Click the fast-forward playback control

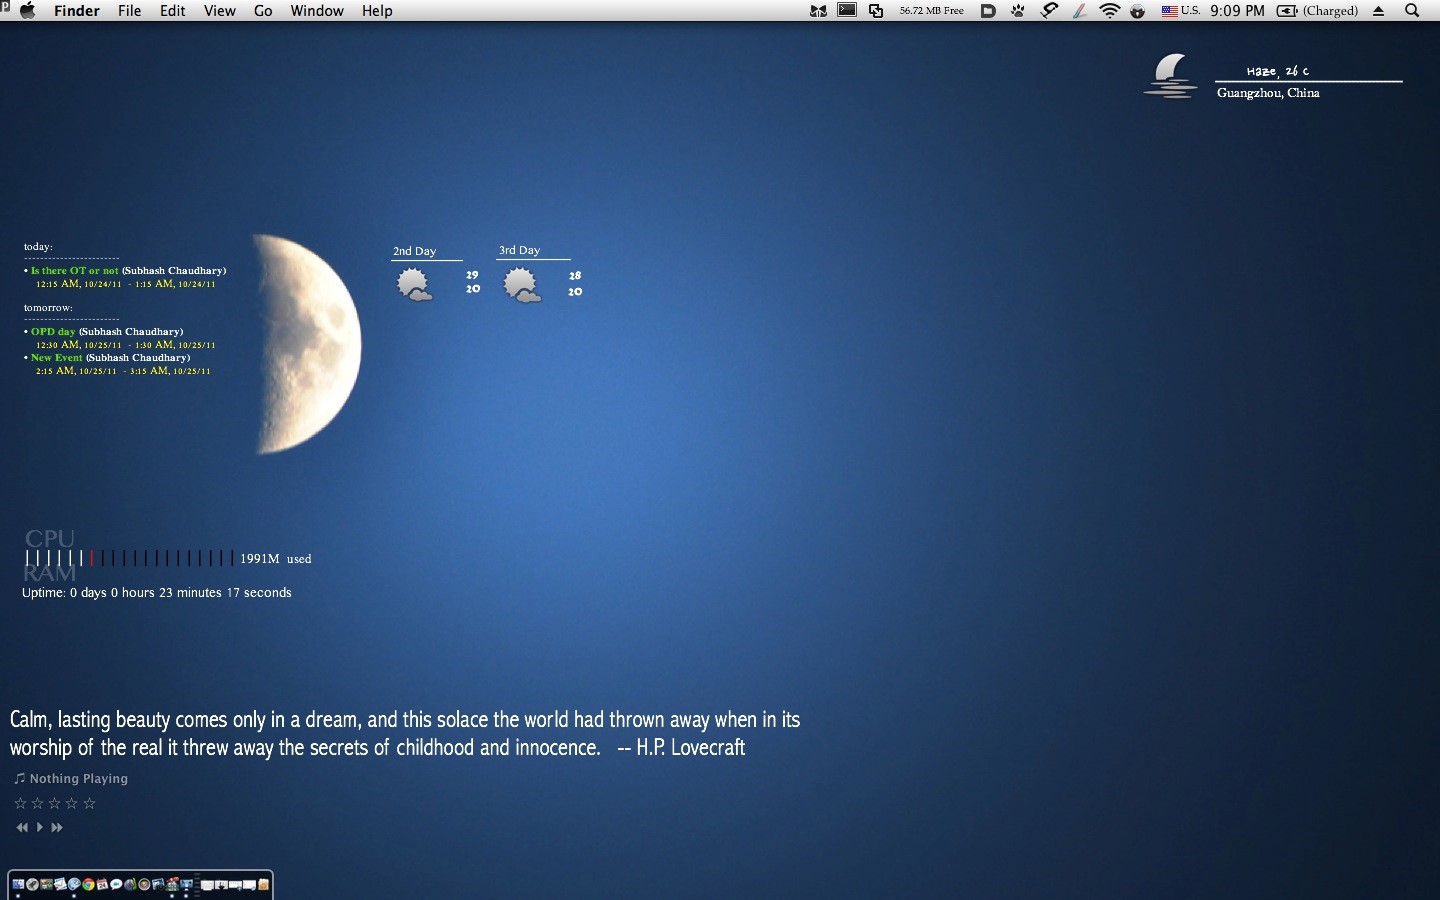[57, 827]
